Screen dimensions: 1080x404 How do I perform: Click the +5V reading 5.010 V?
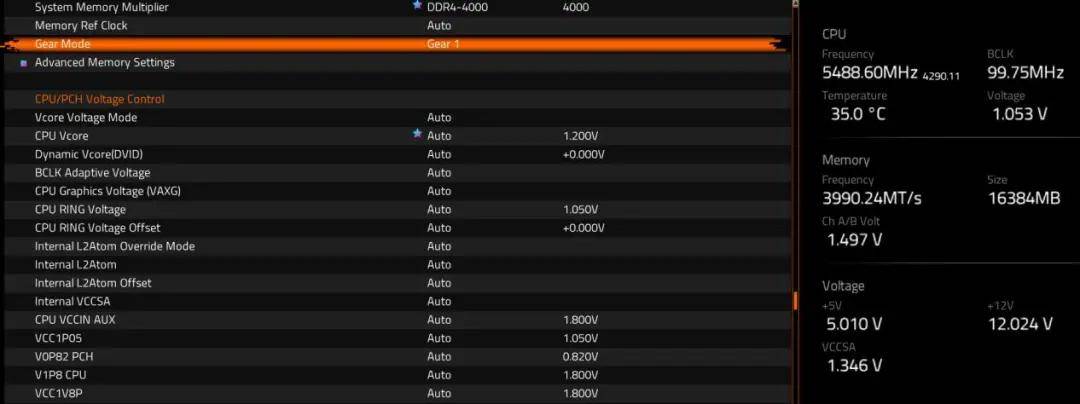point(854,324)
